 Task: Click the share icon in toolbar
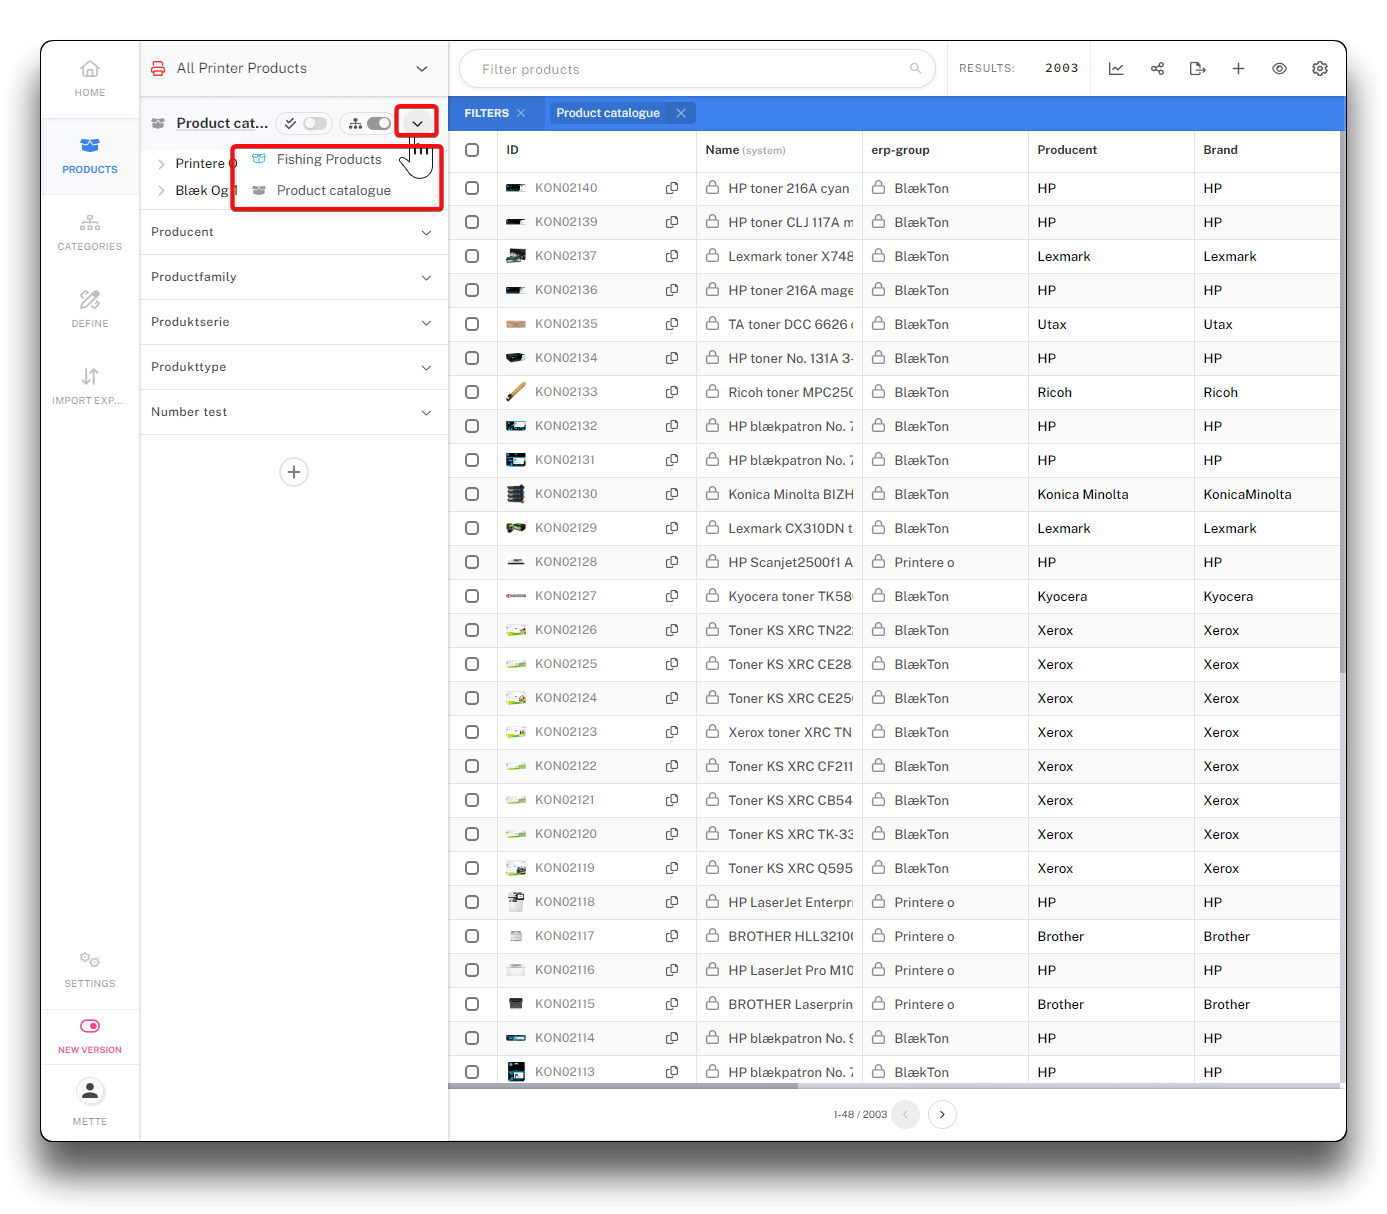tap(1157, 69)
